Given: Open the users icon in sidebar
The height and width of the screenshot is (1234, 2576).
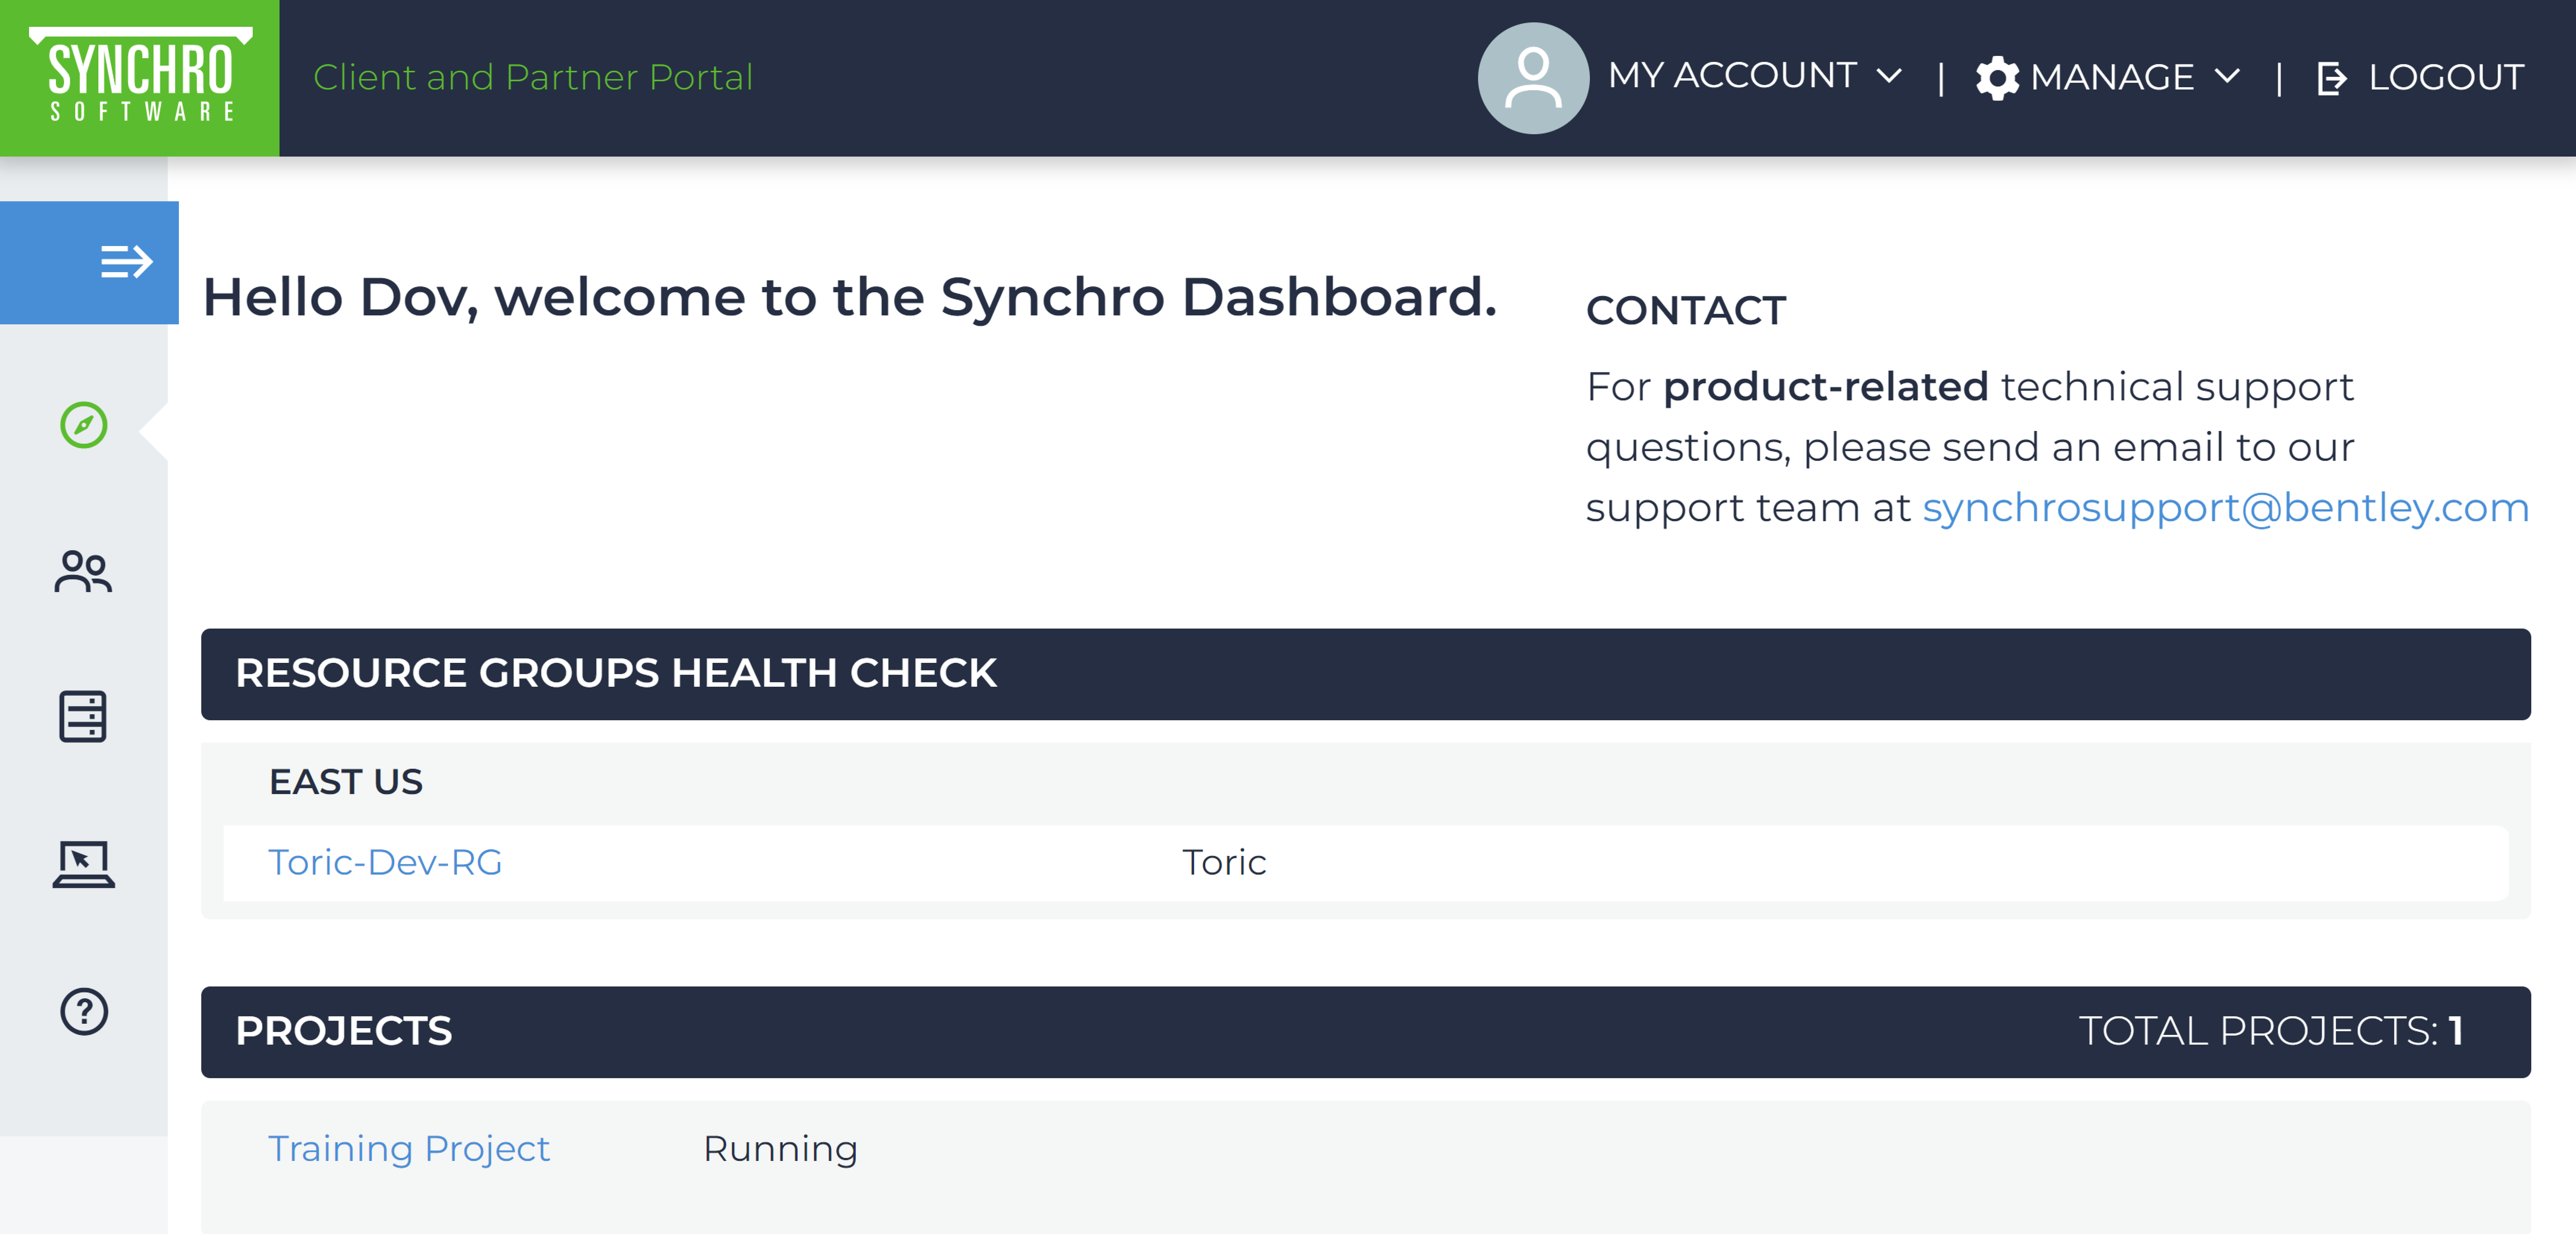Looking at the screenshot, I should 84,571.
